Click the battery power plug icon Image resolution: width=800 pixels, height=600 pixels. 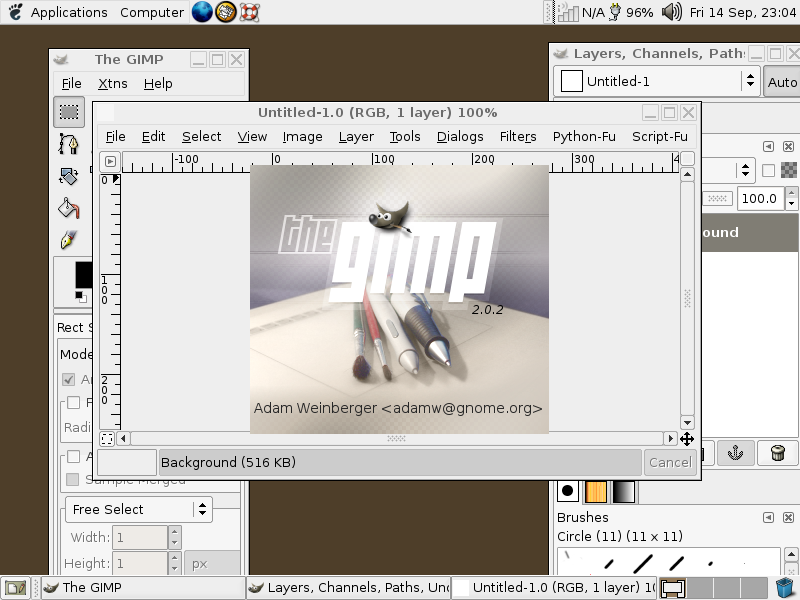pos(616,12)
